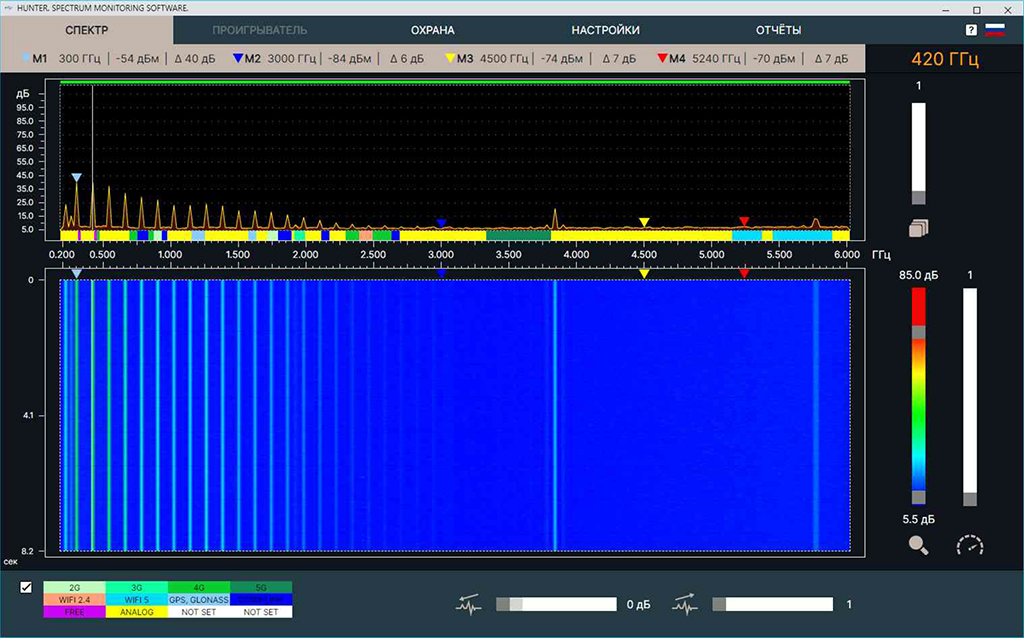This screenshot has width=1024, height=638.
Task: Click M1 delta value Δ 40 дБ
Action: coord(195,59)
